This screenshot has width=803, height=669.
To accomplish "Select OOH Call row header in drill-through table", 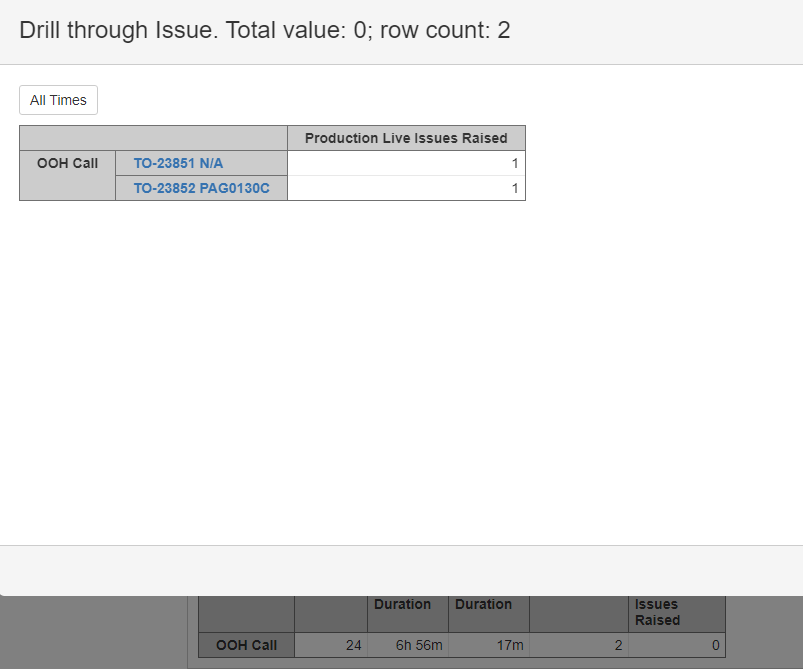I will (67, 163).
